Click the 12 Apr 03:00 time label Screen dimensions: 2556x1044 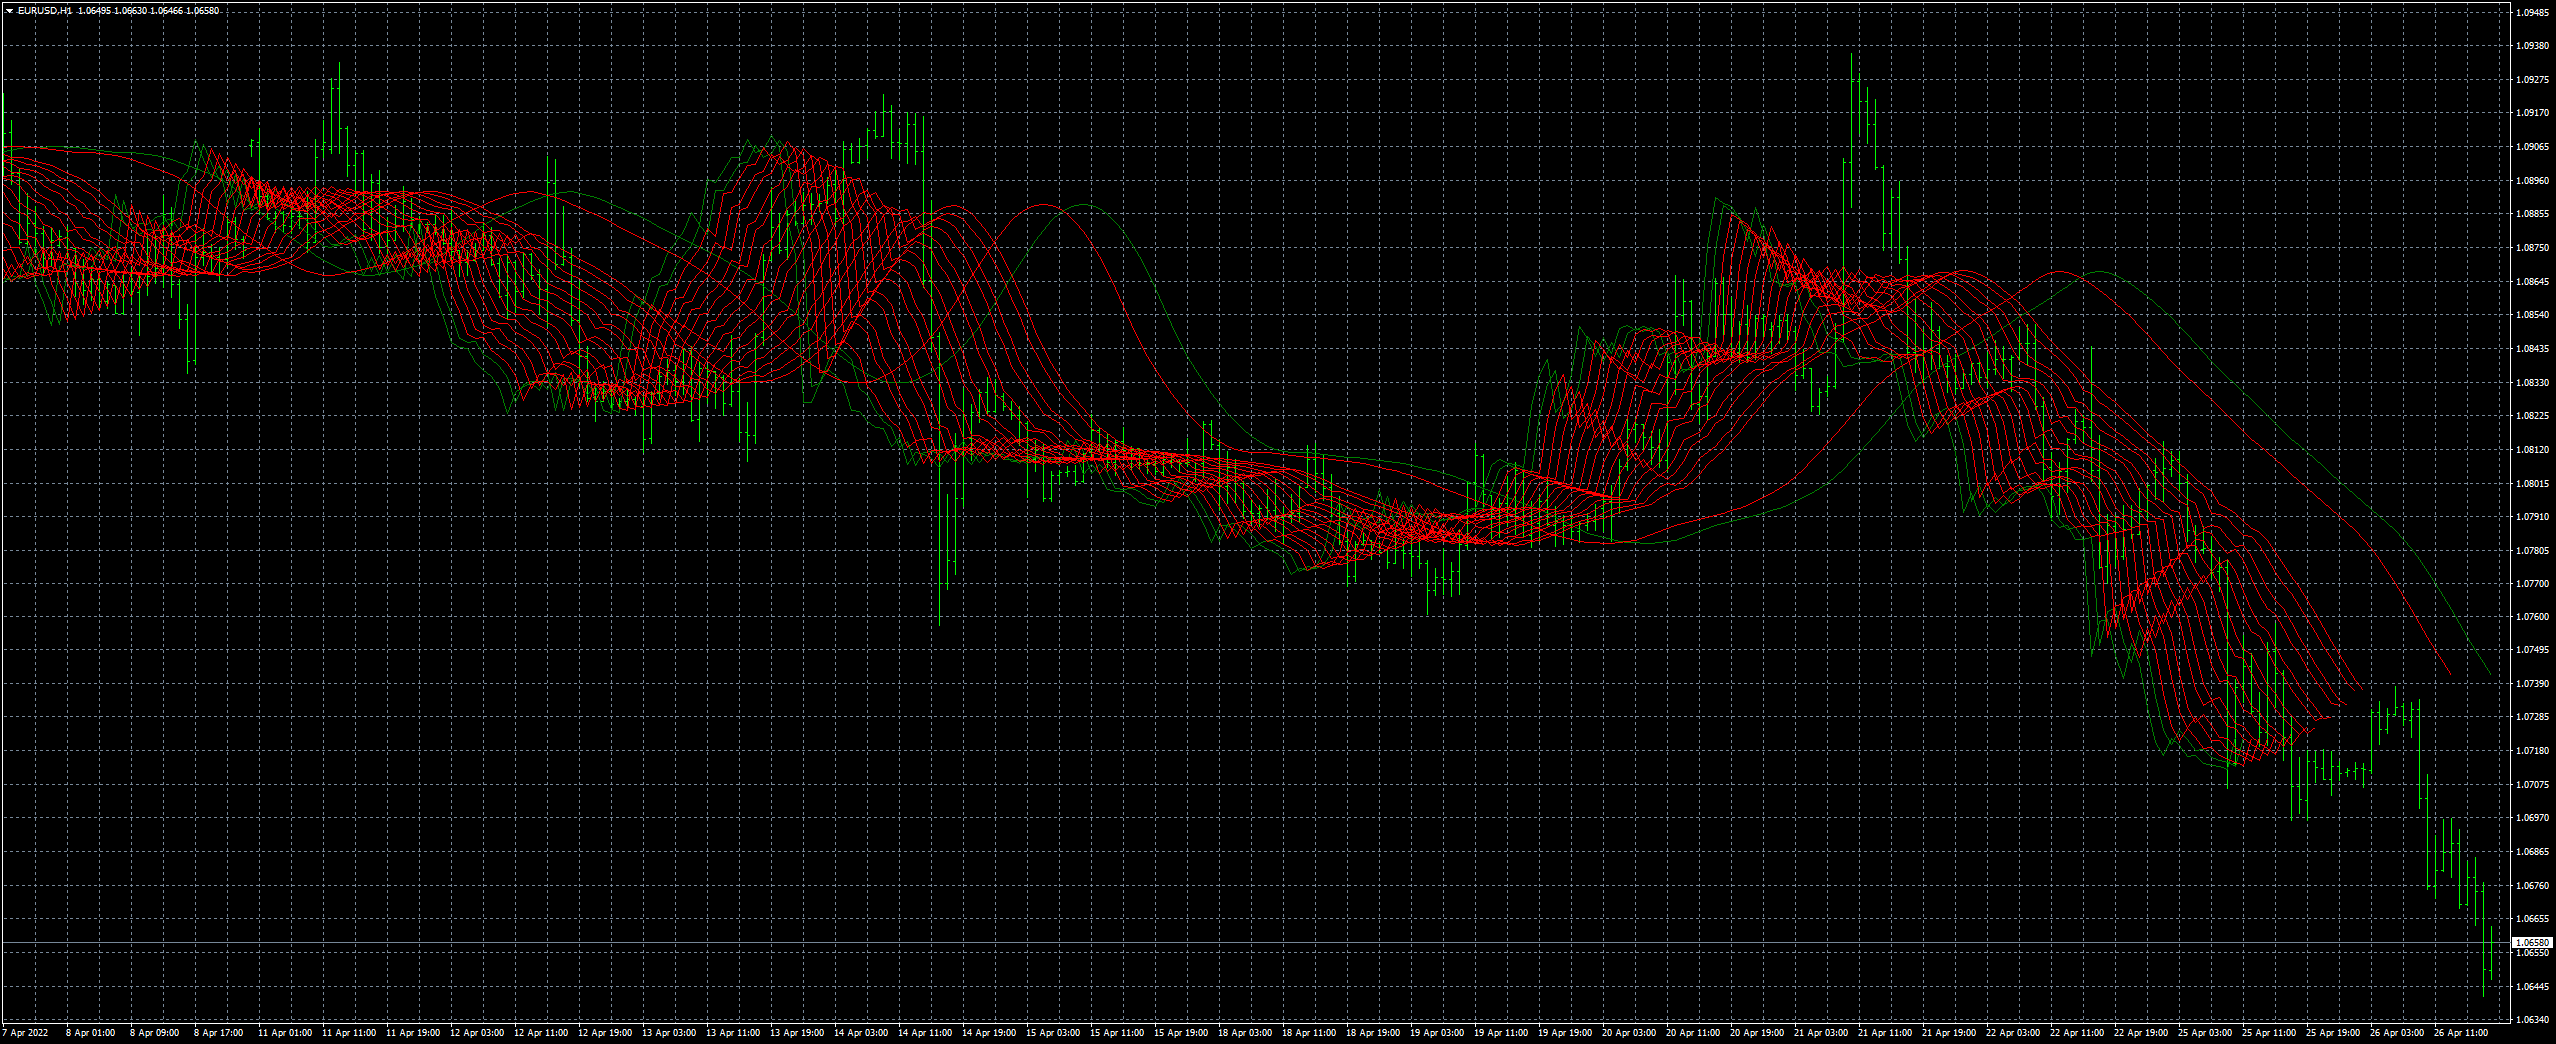(477, 1033)
